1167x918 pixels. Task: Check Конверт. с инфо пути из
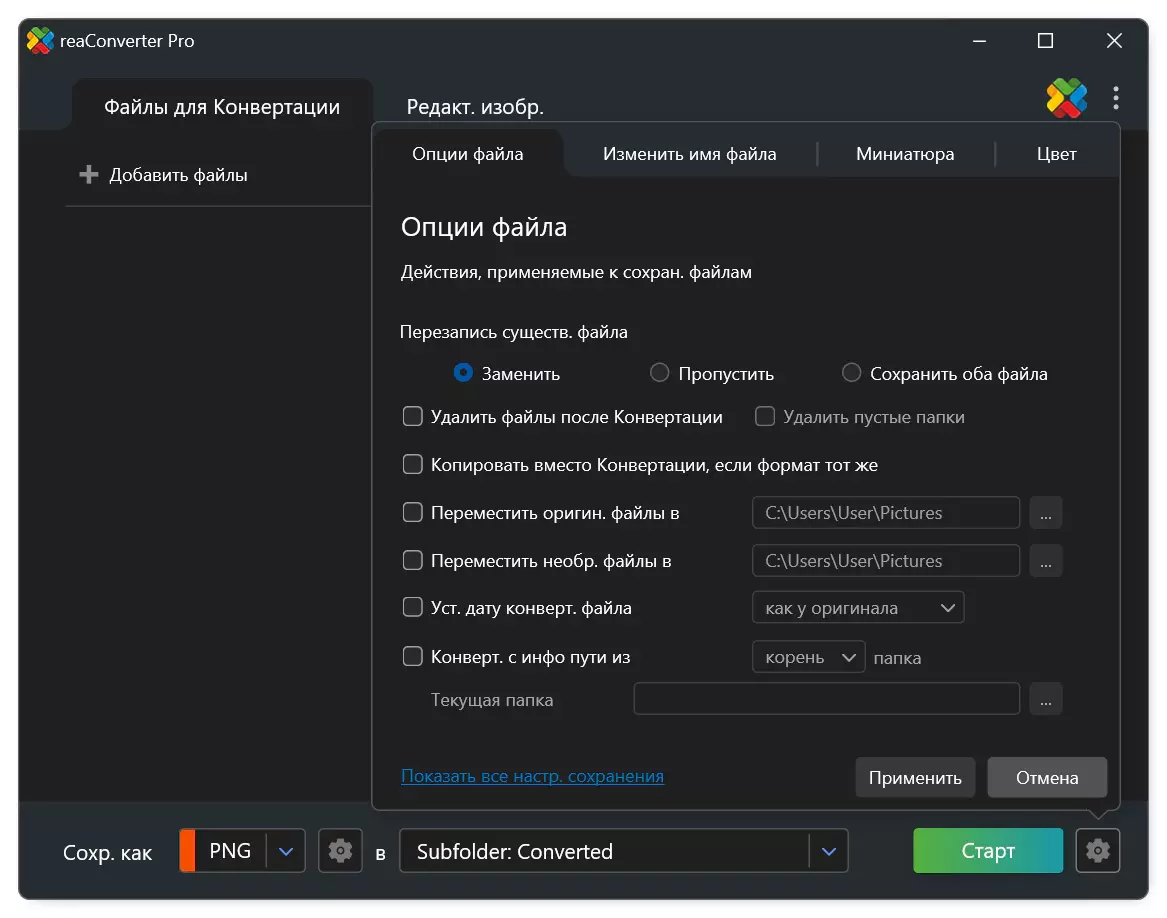(412, 656)
